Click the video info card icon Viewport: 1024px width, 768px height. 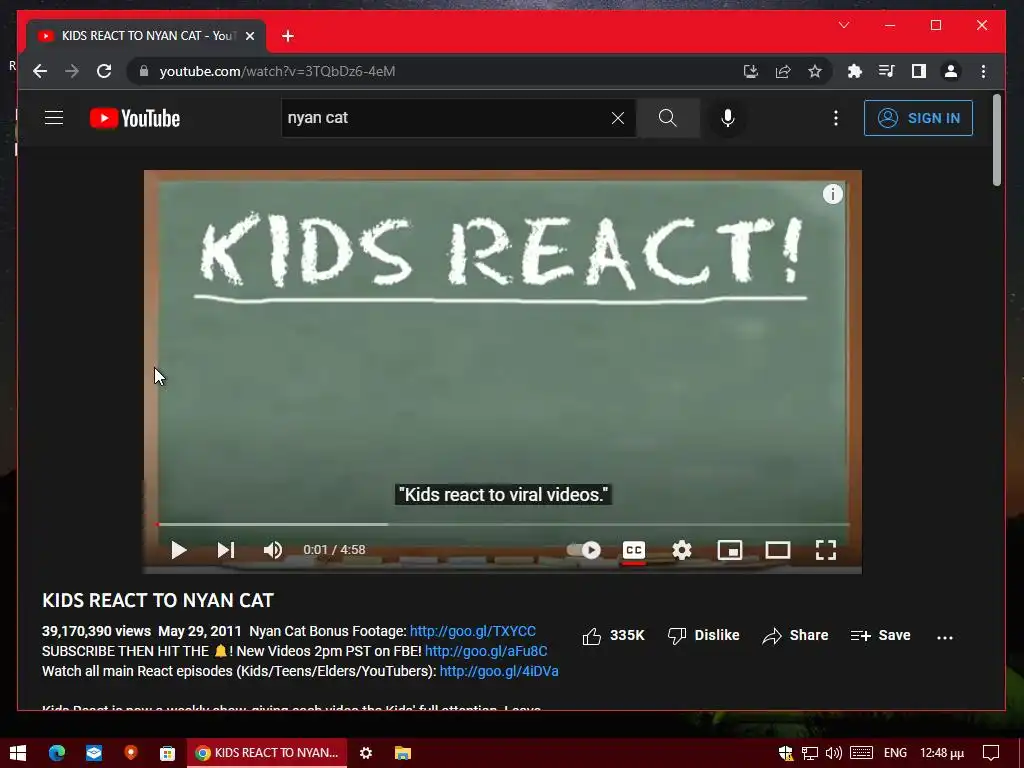click(x=833, y=194)
